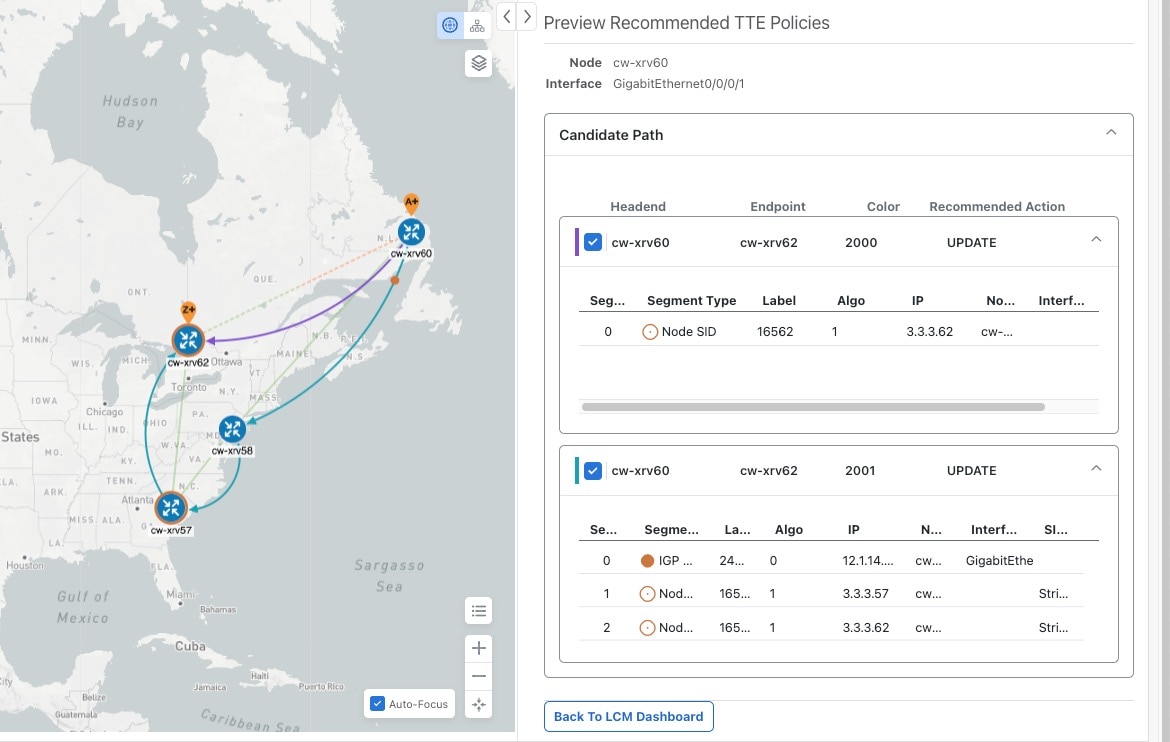This screenshot has width=1170, height=742.
Task: Collapse the Candidate Path section
Action: tap(1110, 134)
